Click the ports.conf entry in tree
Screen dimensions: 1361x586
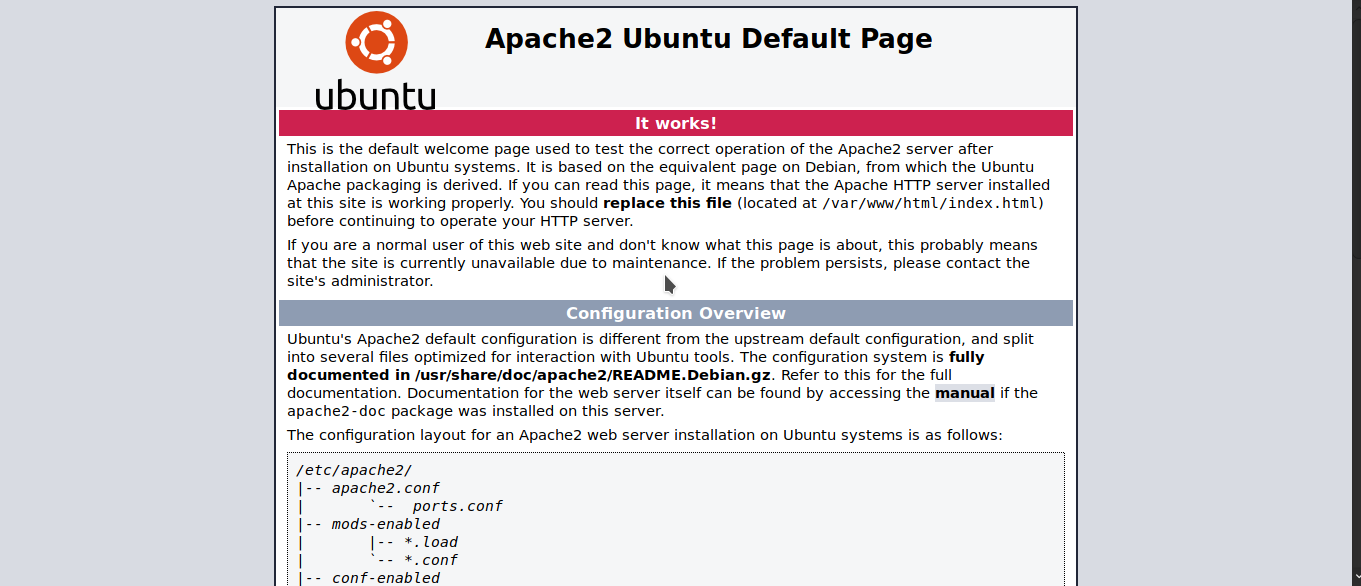[457, 506]
